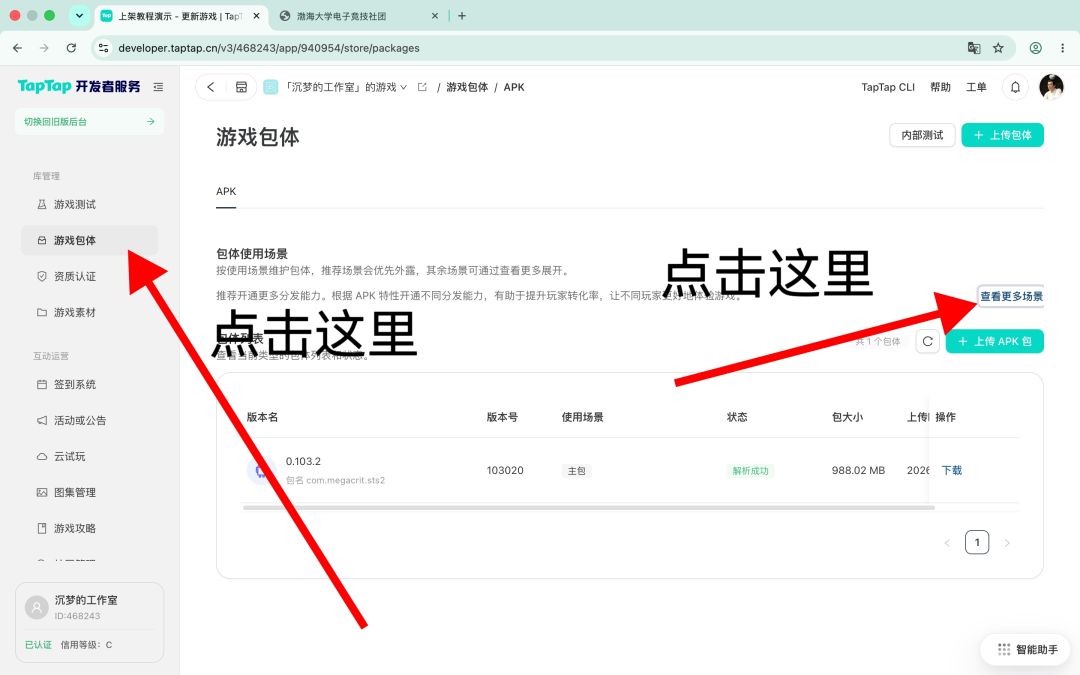Open game page via external link icon
The image size is (1080, 675).
pos(422,87)
